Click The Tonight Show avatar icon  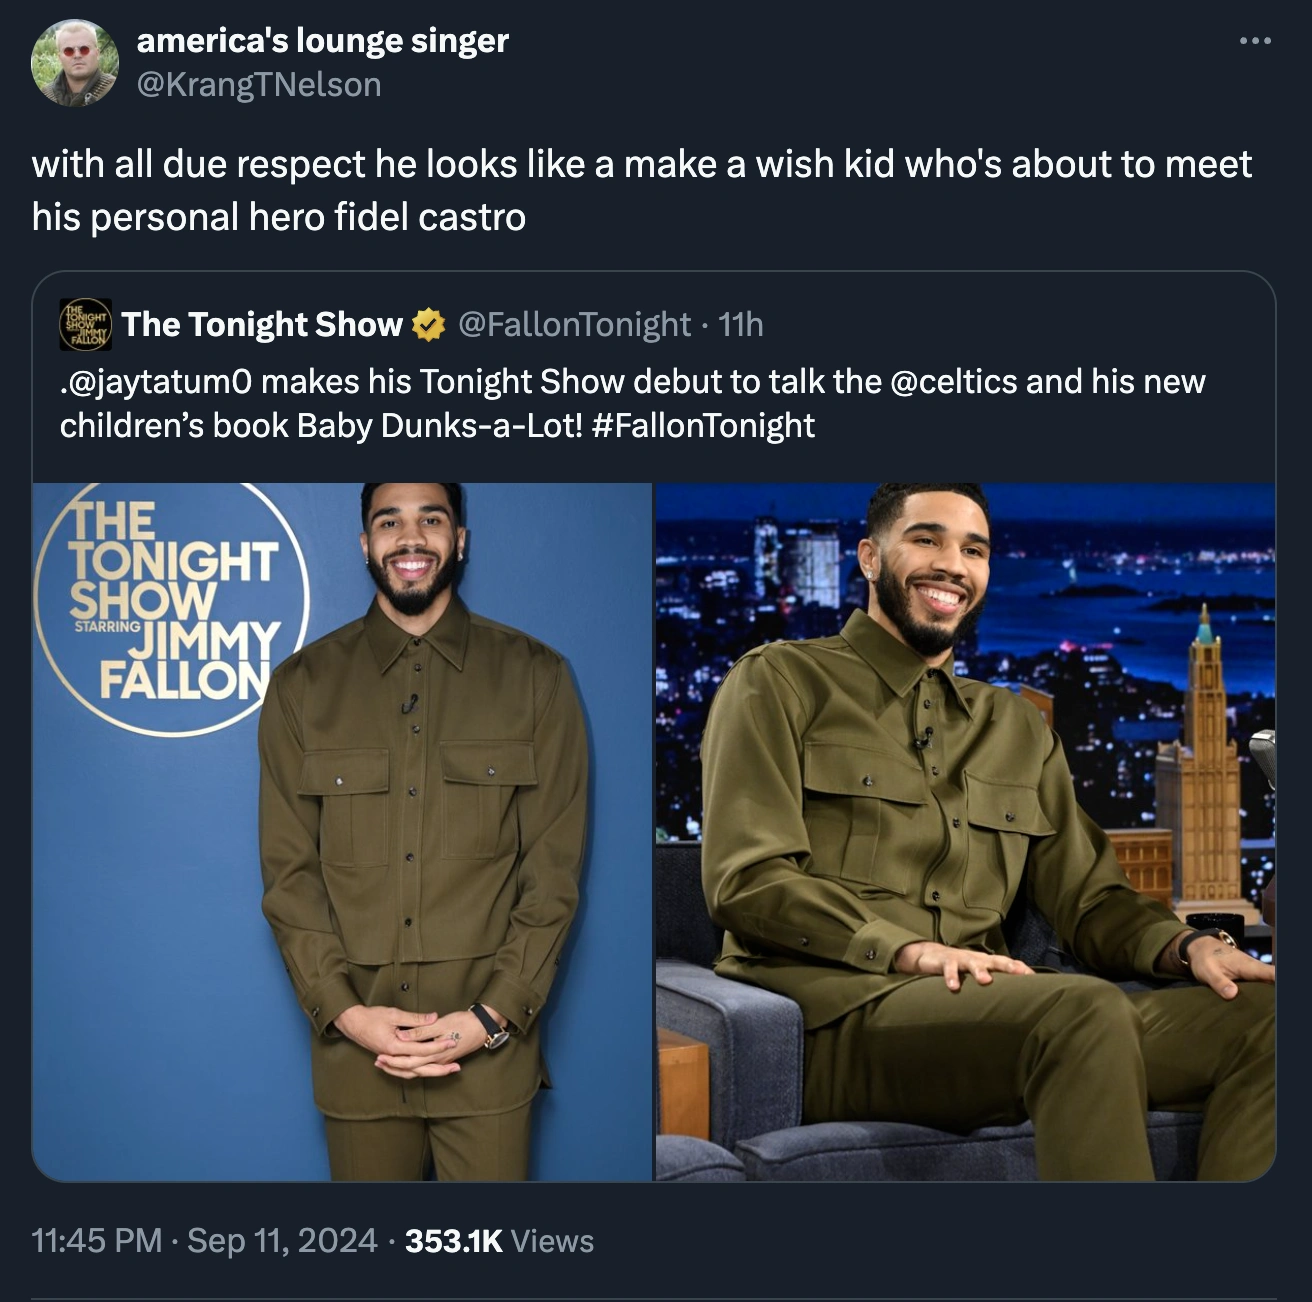pyautogui.click(x=84, y=323)
